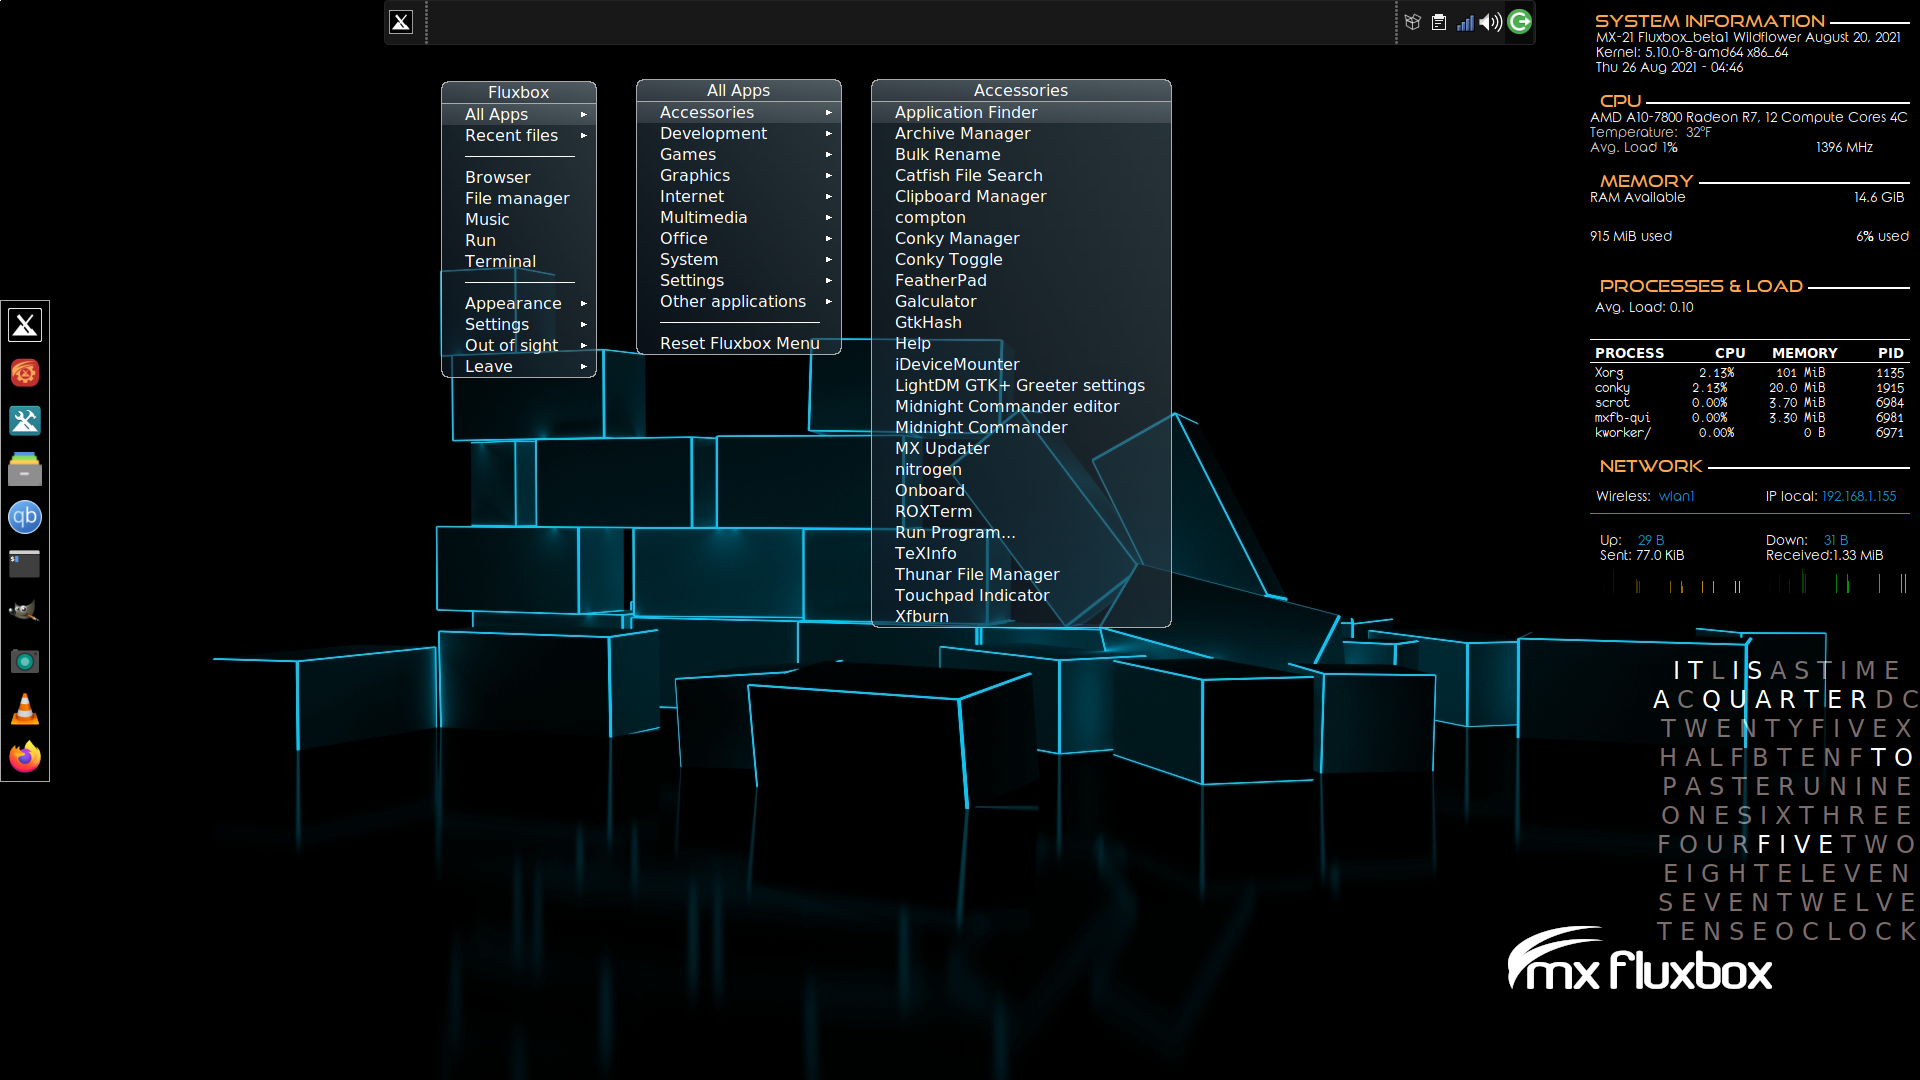Open Settings category in All Apps
This screenshot has height=1080, width=1920.
[x=738, y=281]
